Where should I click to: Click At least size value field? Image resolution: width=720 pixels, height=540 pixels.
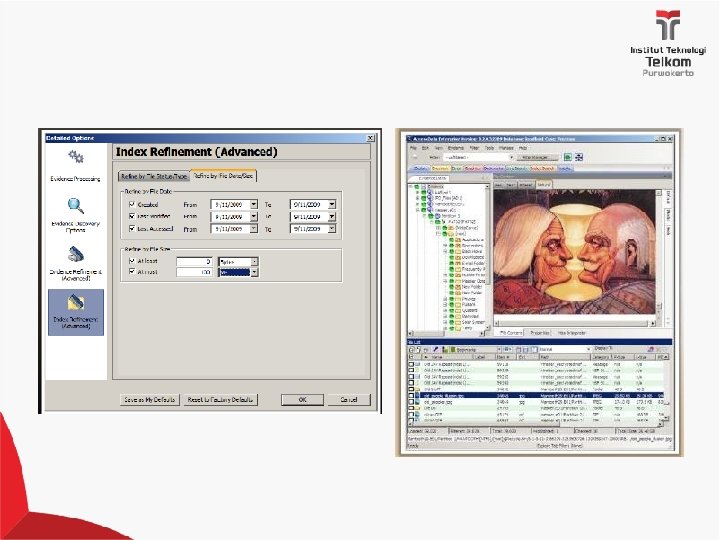[194, 261]
